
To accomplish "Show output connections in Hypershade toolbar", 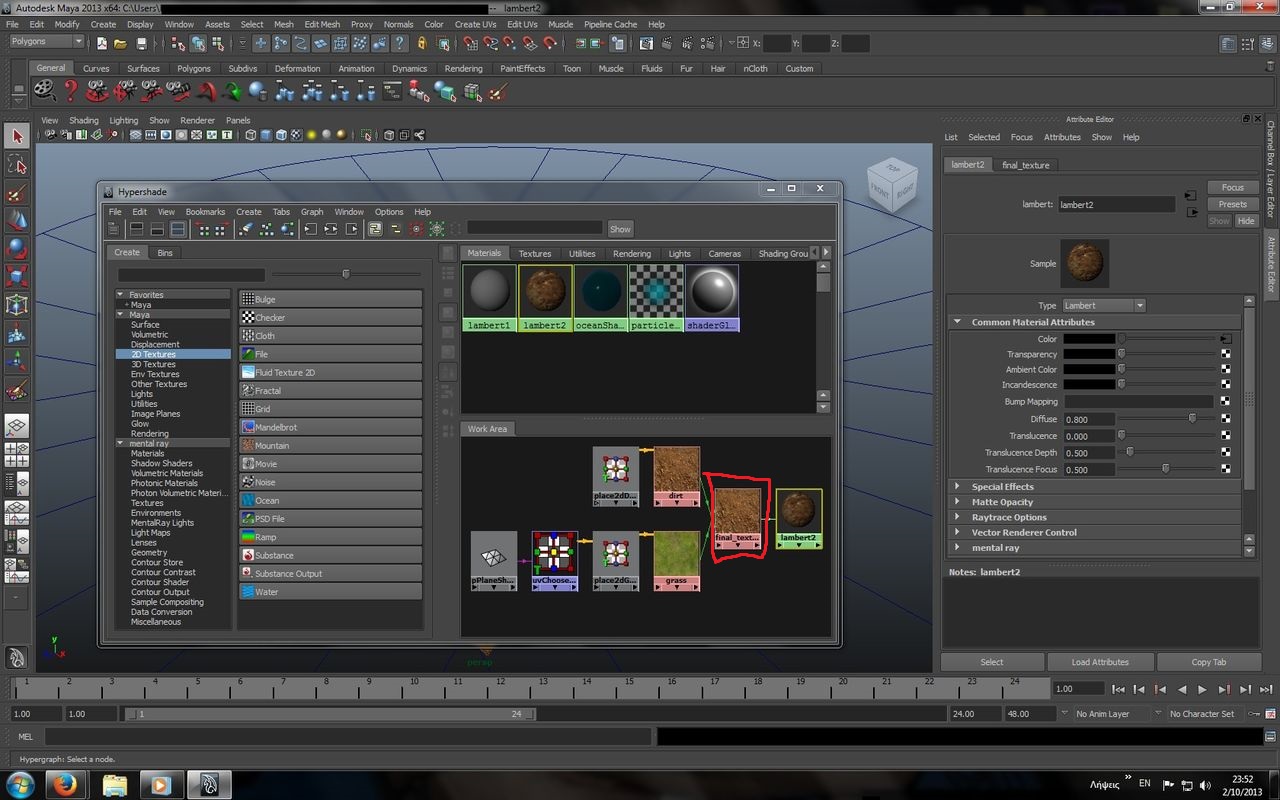I will coord(351,229).
